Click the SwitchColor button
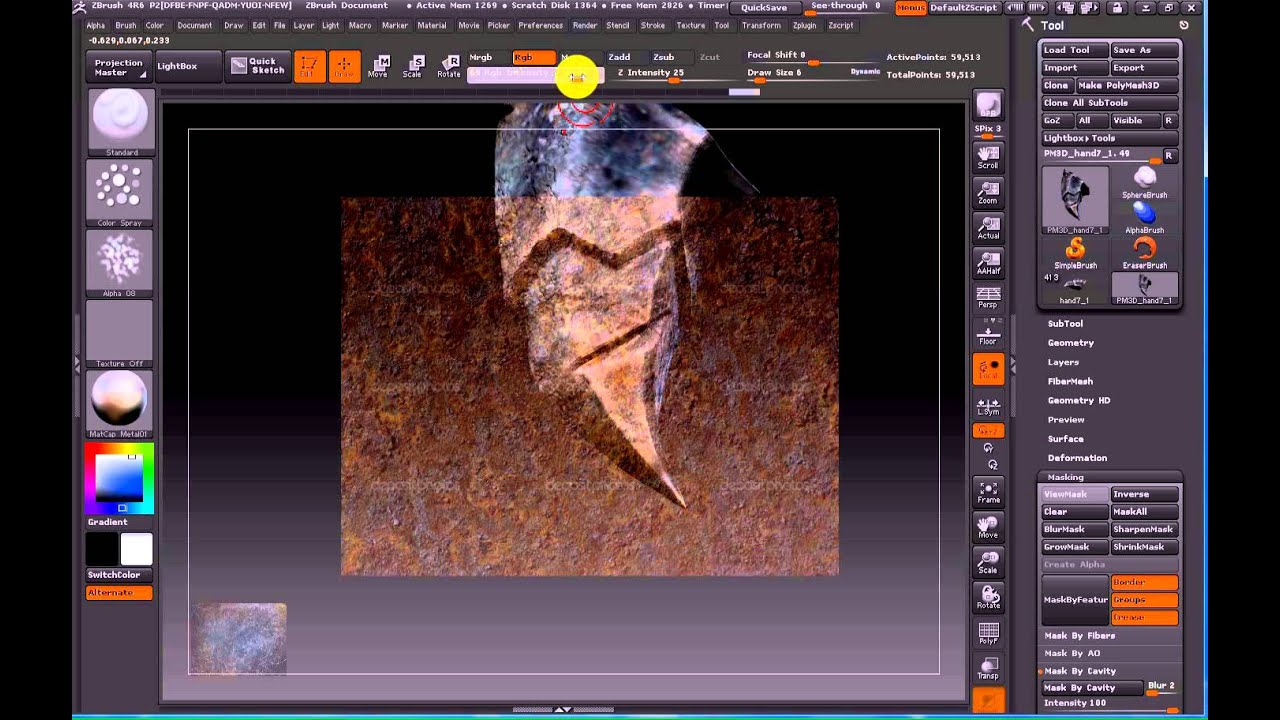The width and height of the screenshot is (1280, 720). pyautogui.click(x=119, y=575)
